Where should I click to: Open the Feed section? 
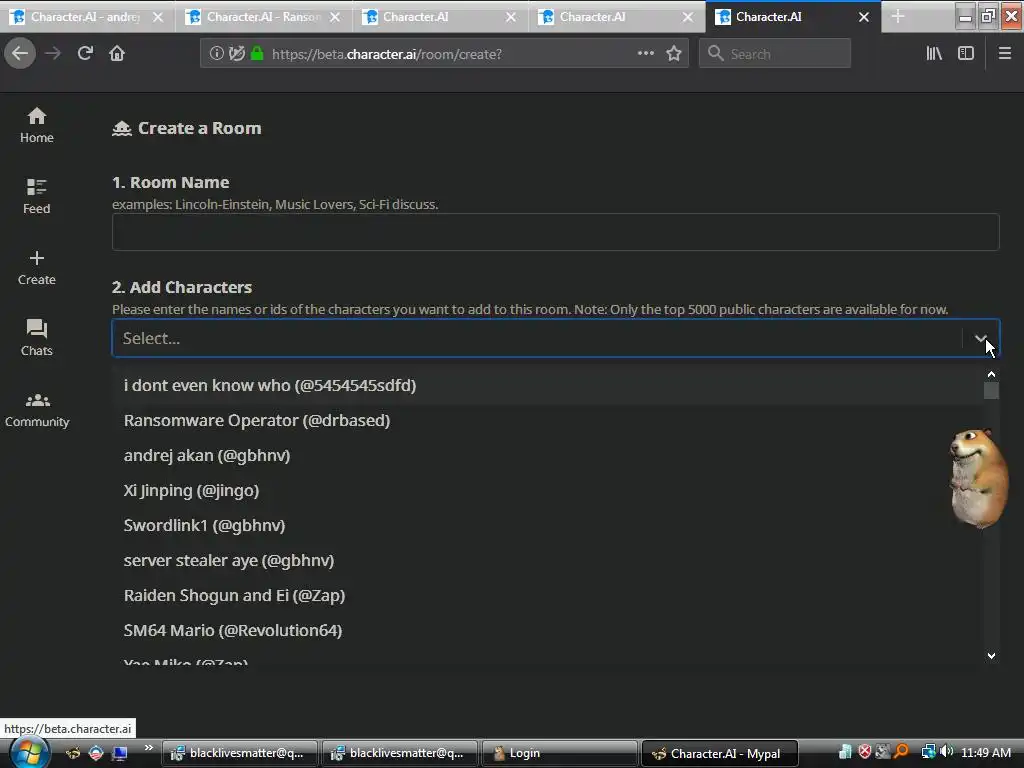pyautogui.click(x=37, y=196)
